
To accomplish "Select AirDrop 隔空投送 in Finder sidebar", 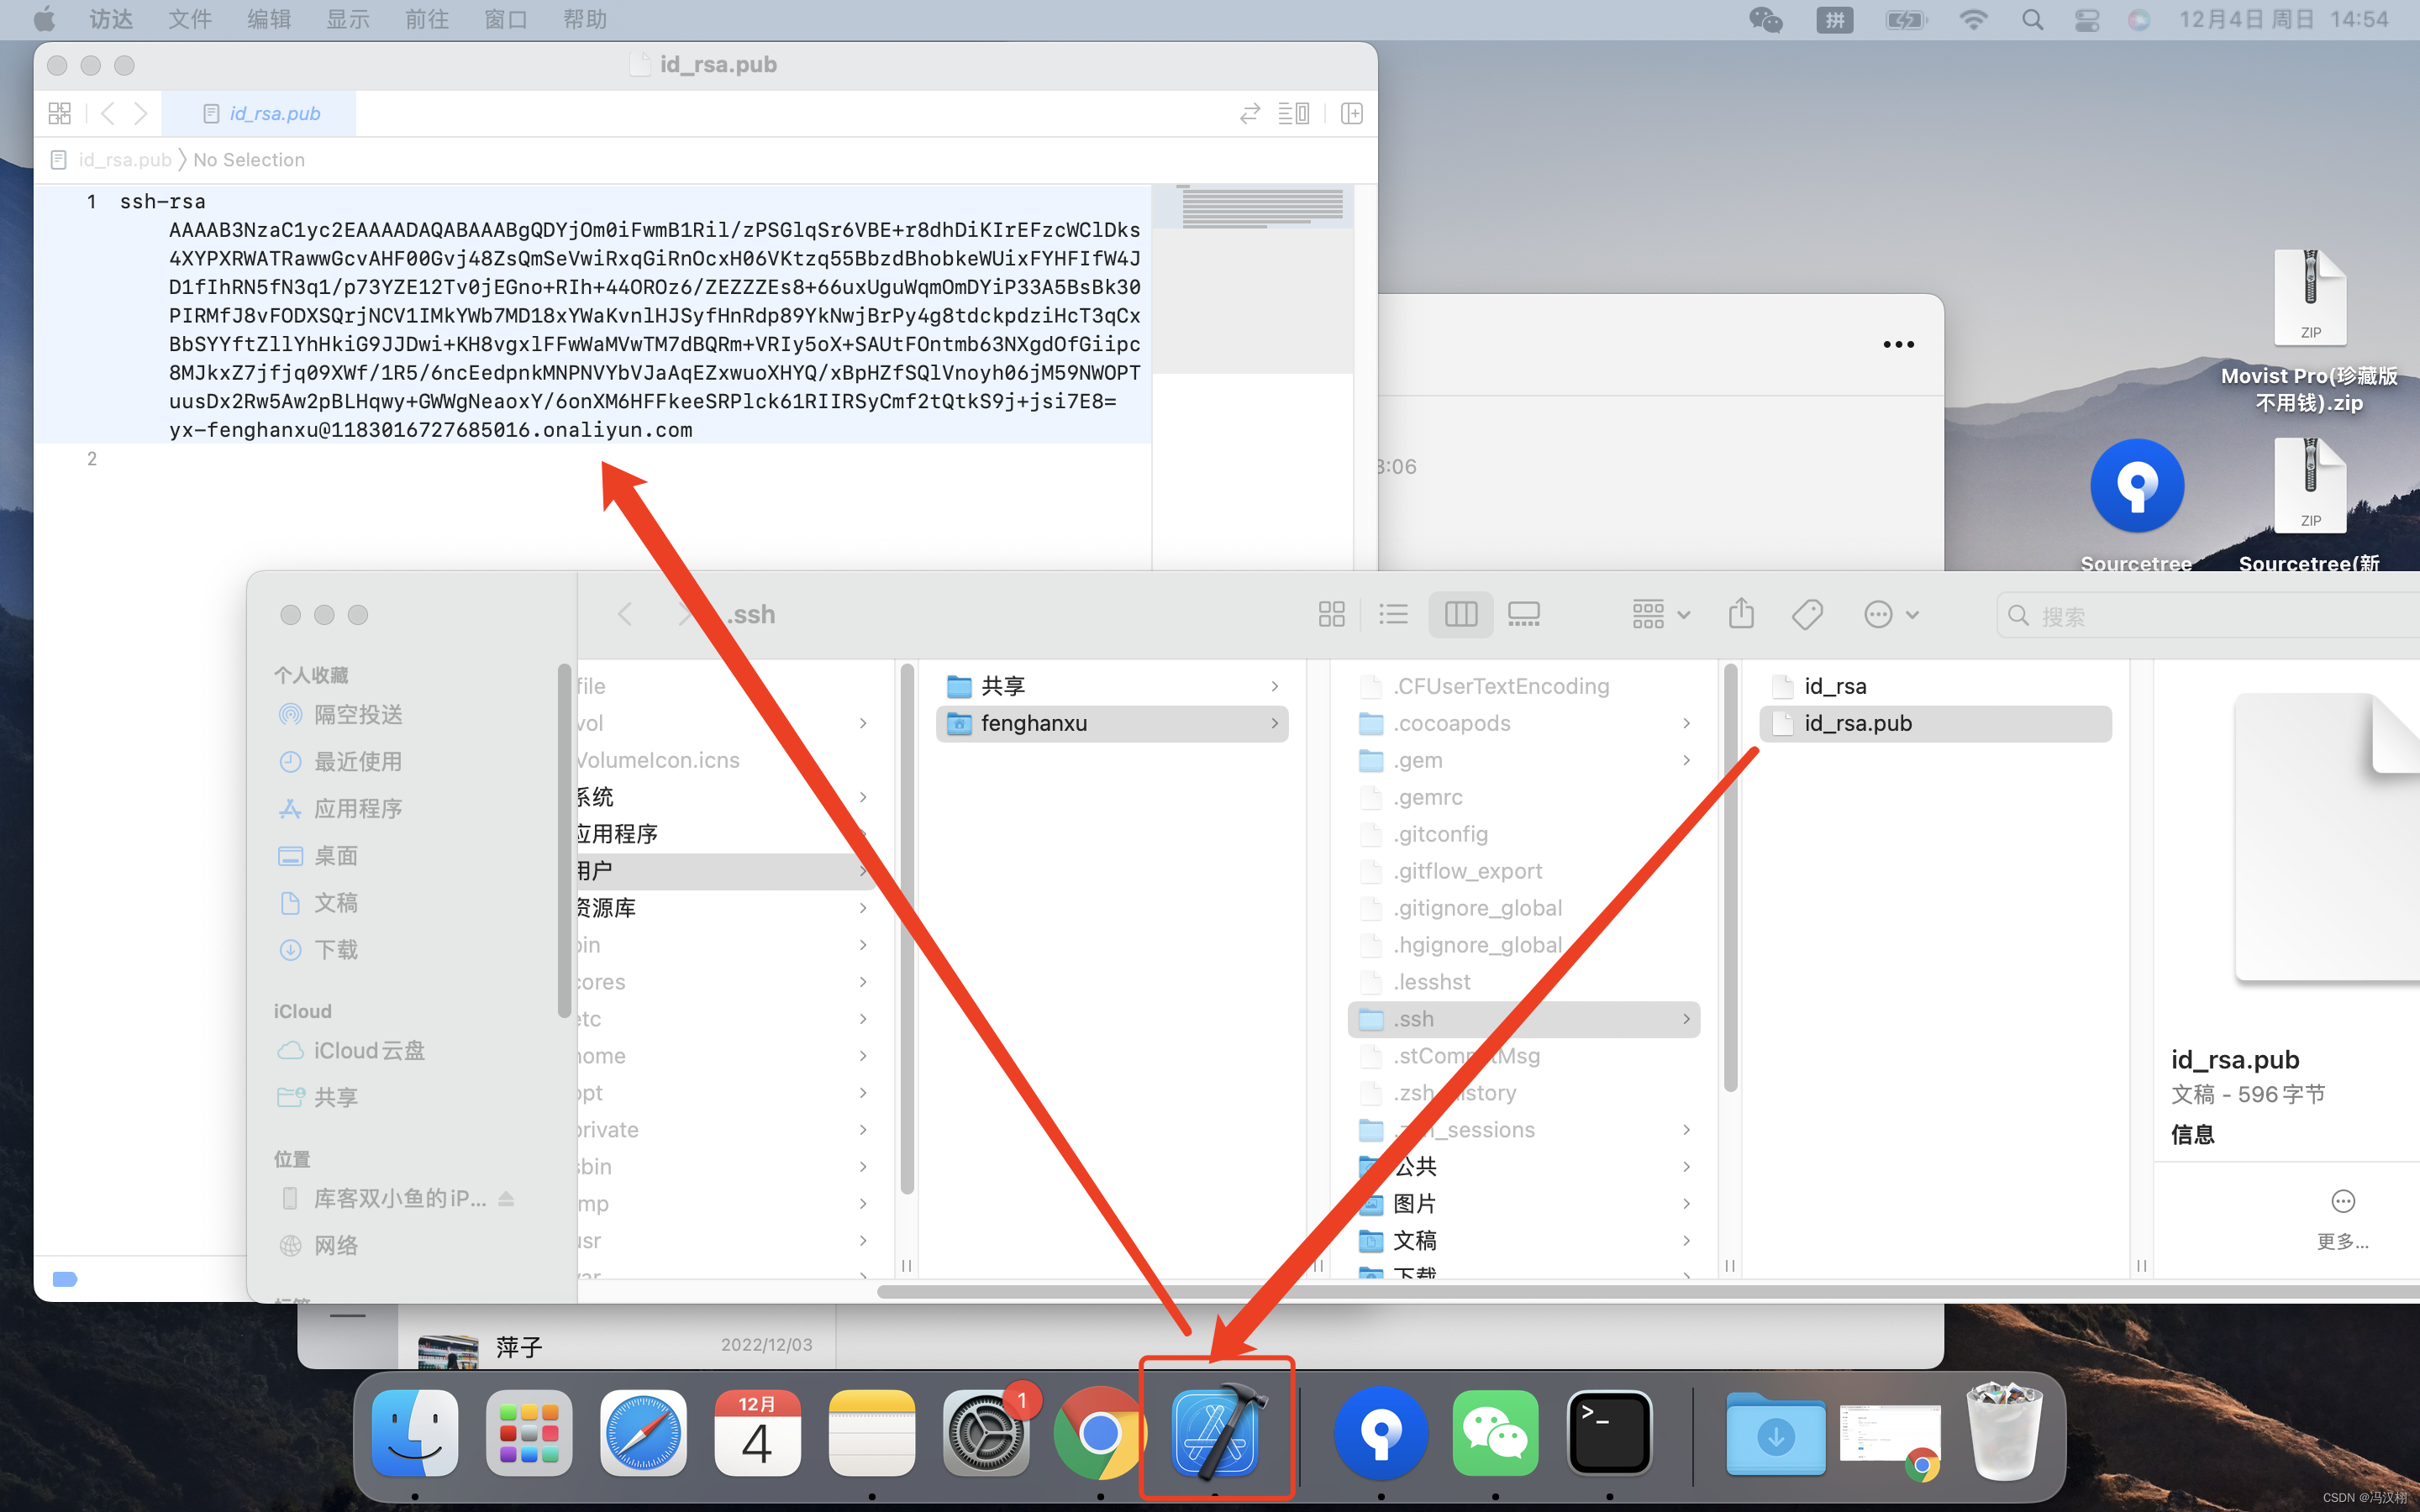I will tap(342, 714).
